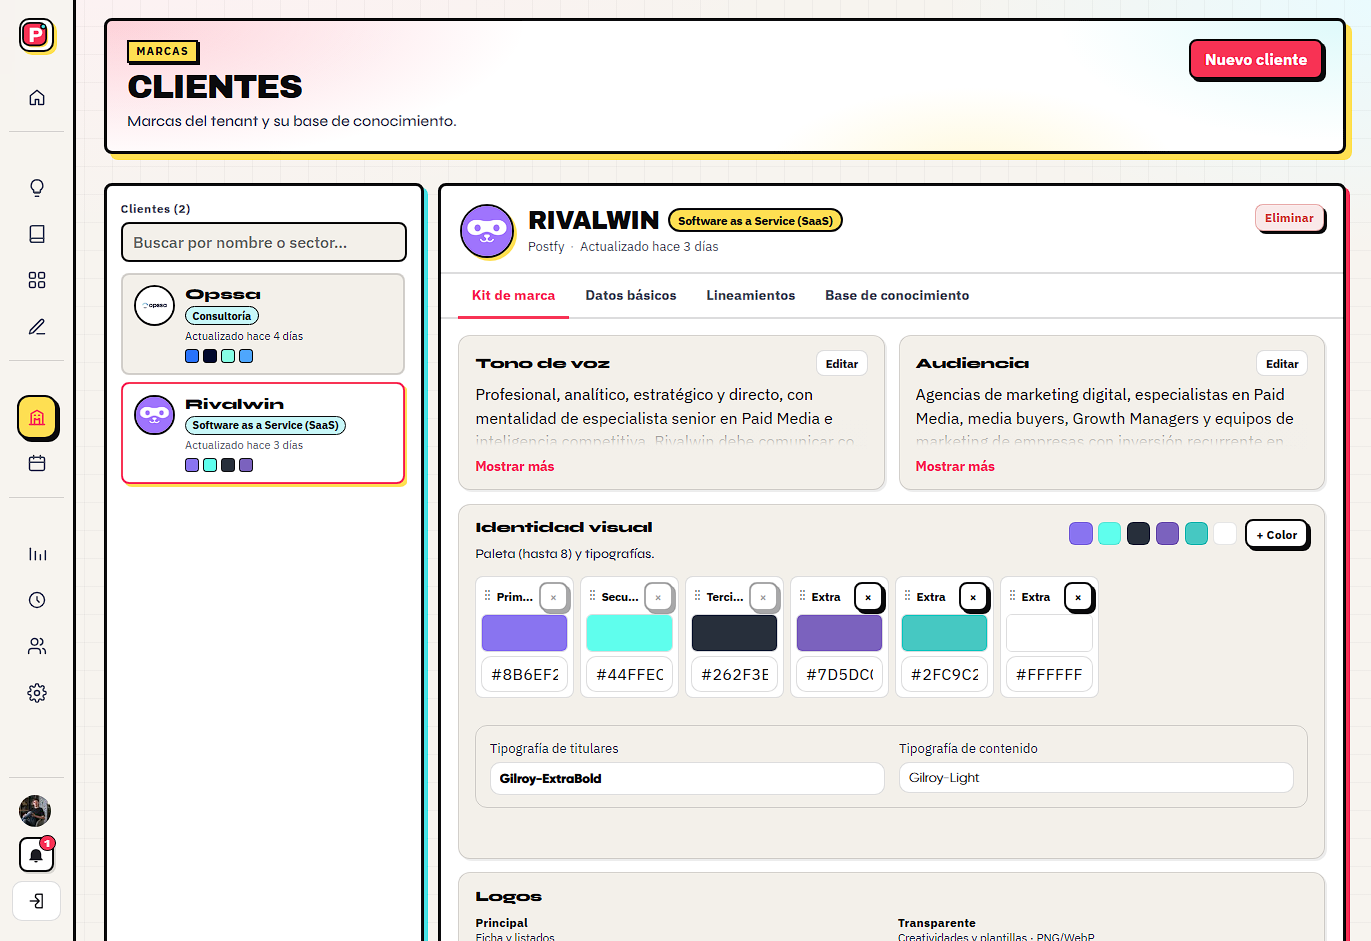Switch to the Kit de marca tab

click(x=513, y=295)
